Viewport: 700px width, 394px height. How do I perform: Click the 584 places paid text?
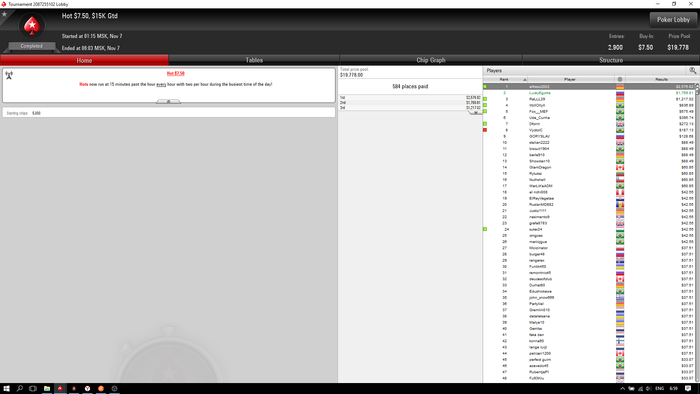[x=410, y=87]
